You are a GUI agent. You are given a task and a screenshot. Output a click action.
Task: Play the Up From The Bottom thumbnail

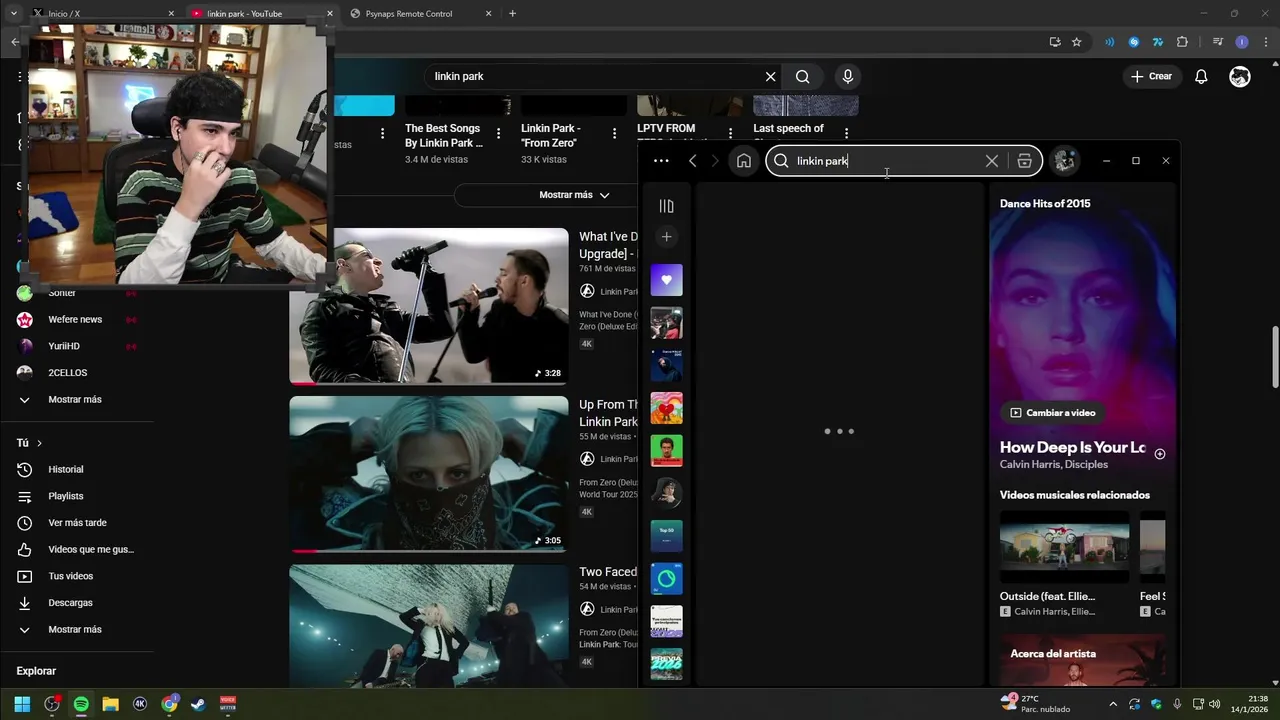[429, 474]
